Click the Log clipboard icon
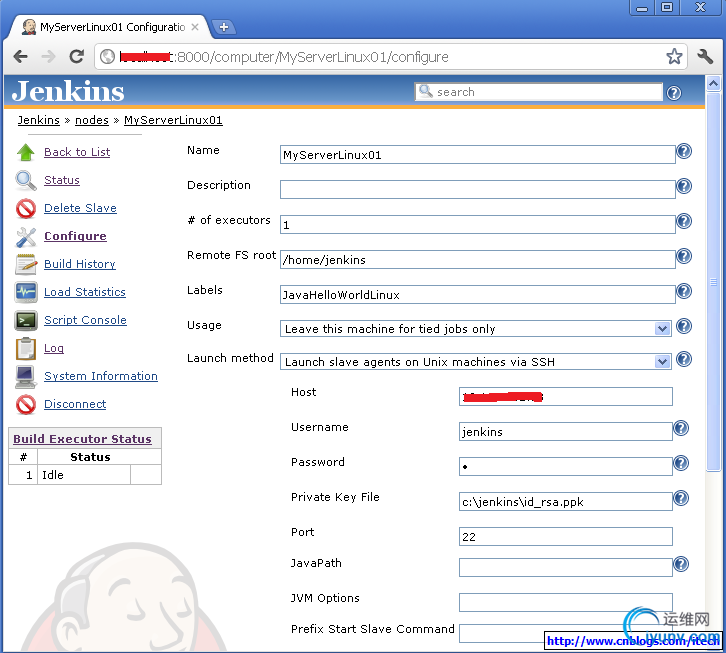Screen dimensions: 726x653 tap(26, 348)
